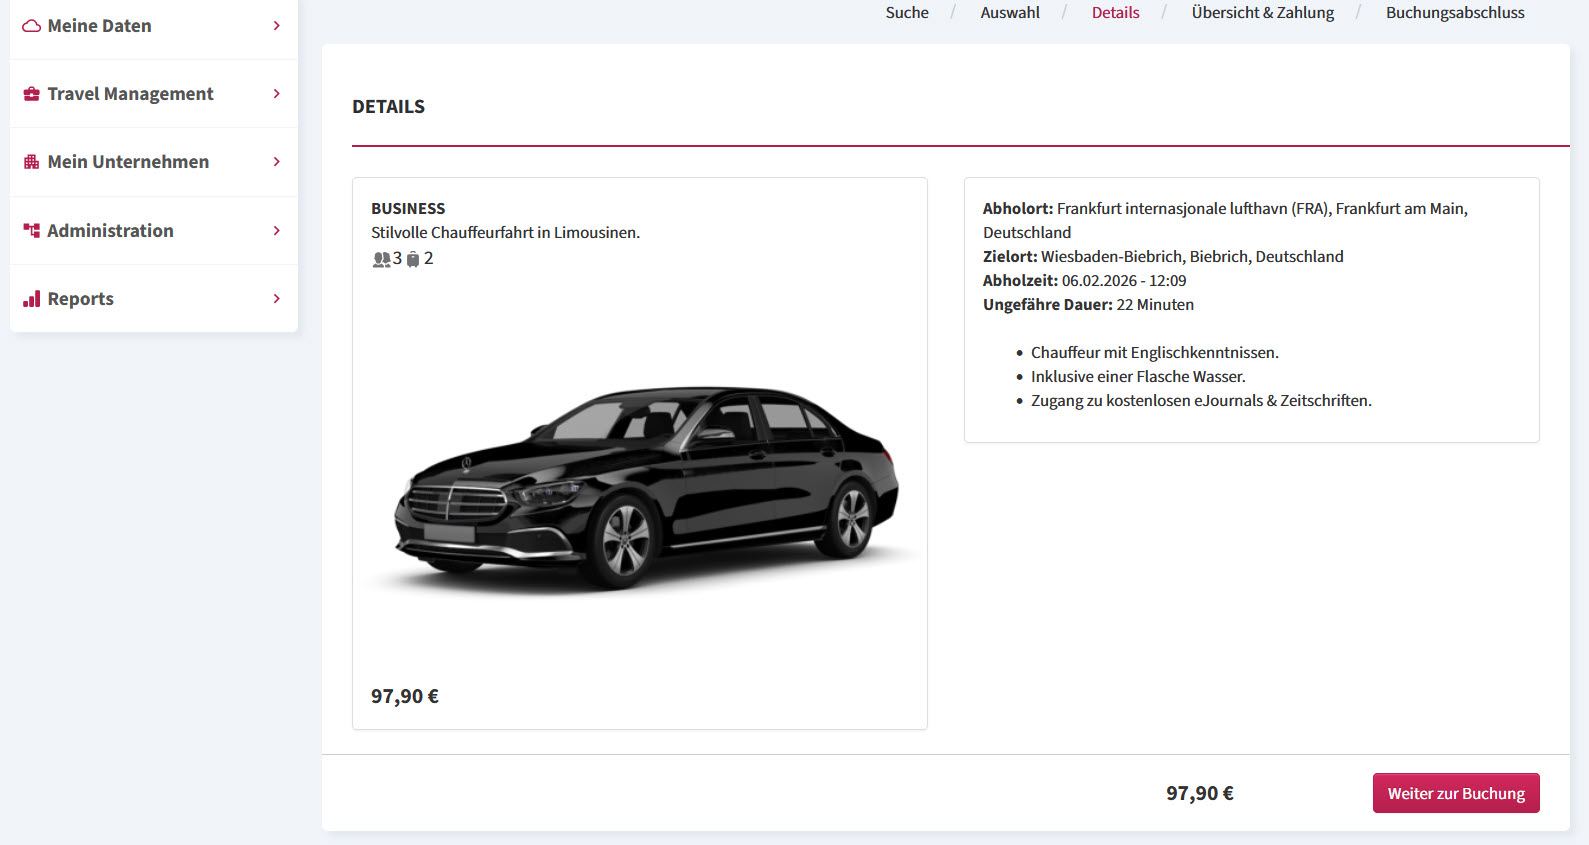
Task: Click the building icon beside Mein Unternehmen
Action: click(x=32, y=162)
